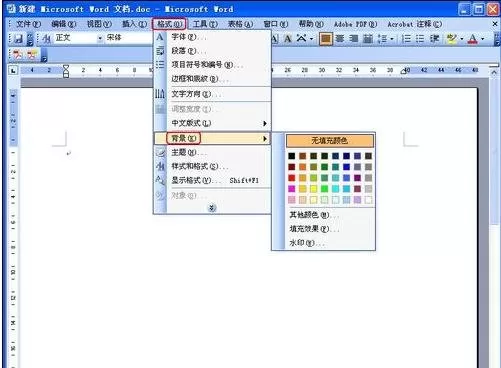Open the Acrobat 注释 menu
501x368 pixels.
414,24
